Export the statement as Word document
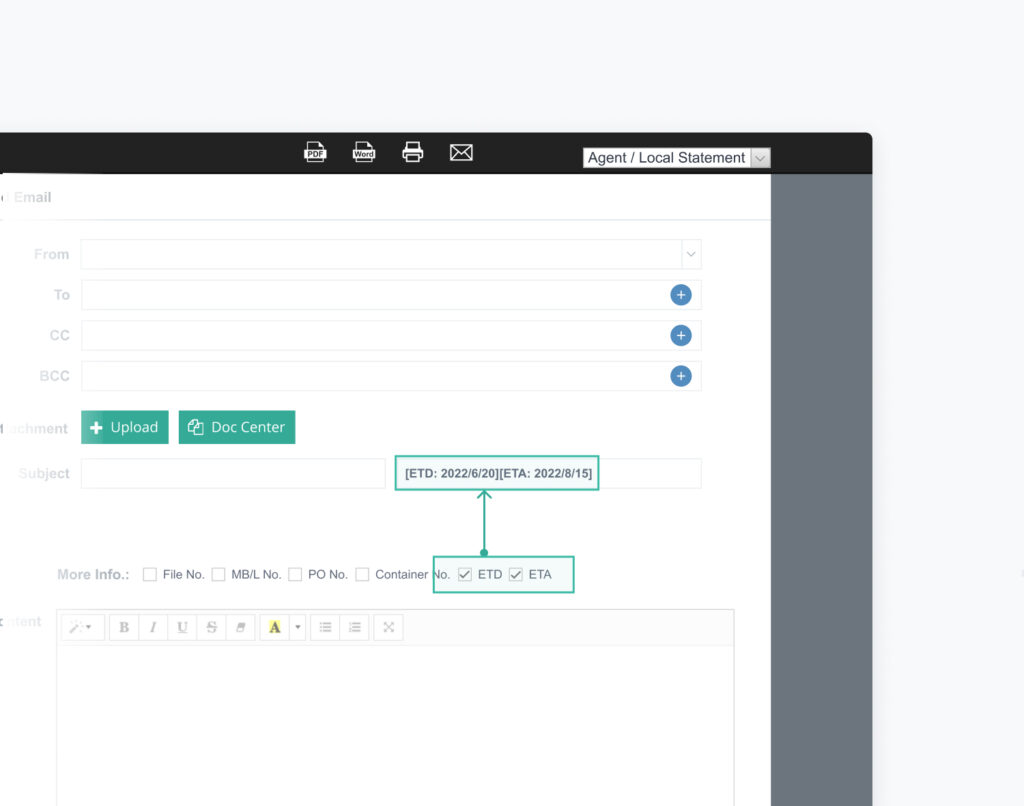This screenshot has width=1024, height=806. click(364, 152)
